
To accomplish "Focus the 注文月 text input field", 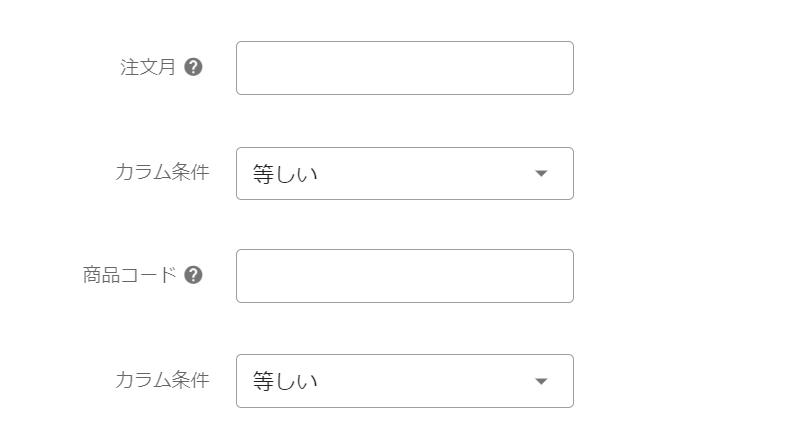I will point(404,68).
